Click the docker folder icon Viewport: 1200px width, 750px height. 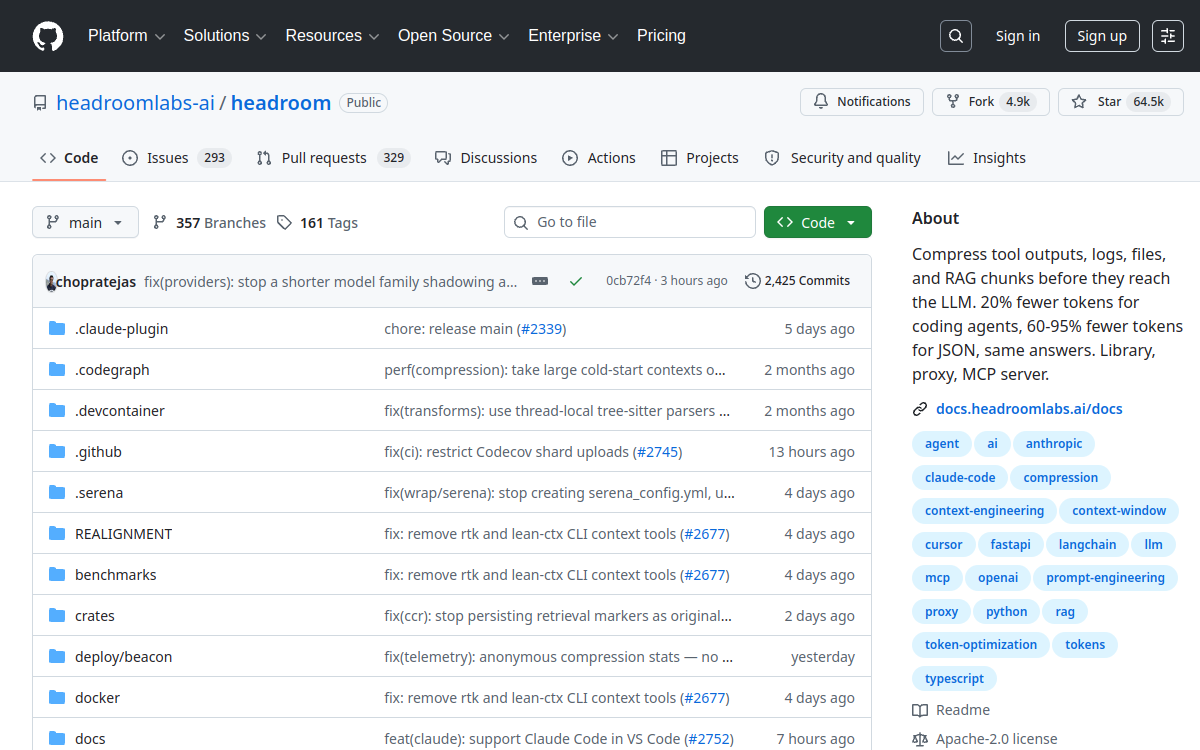(x=57, y=698)
